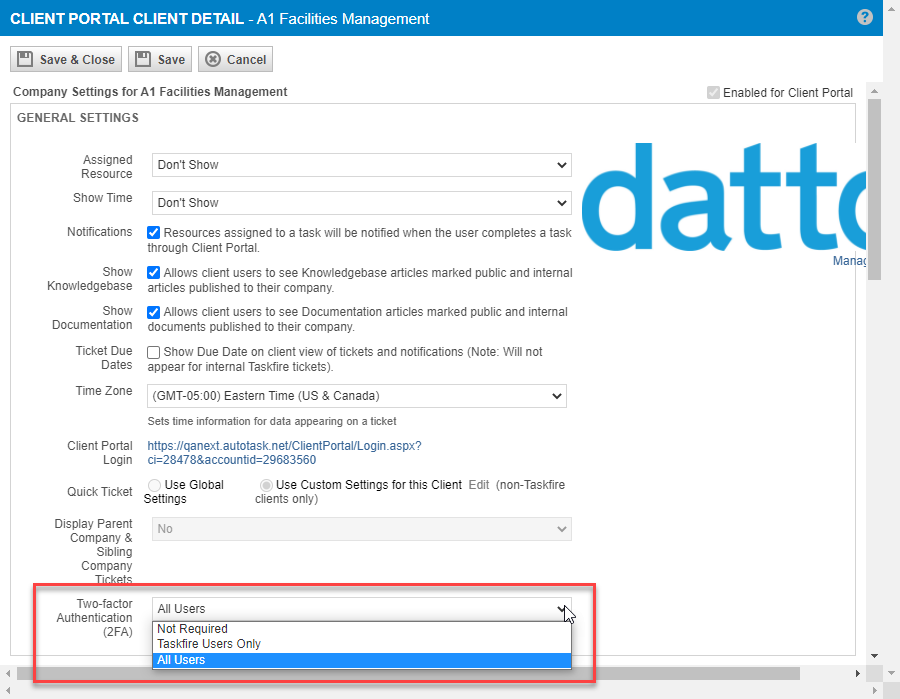Uncheck the Notifications checkbox

point(153,232)
